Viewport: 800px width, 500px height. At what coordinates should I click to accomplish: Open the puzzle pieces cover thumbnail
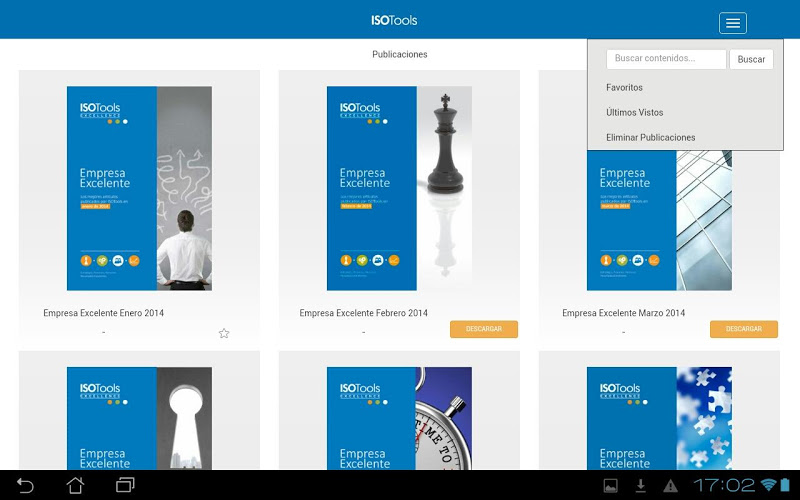659,418
